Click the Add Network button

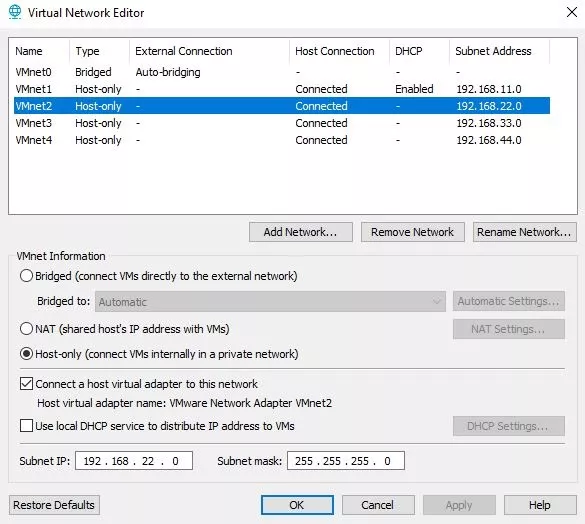tap(301, 232)
